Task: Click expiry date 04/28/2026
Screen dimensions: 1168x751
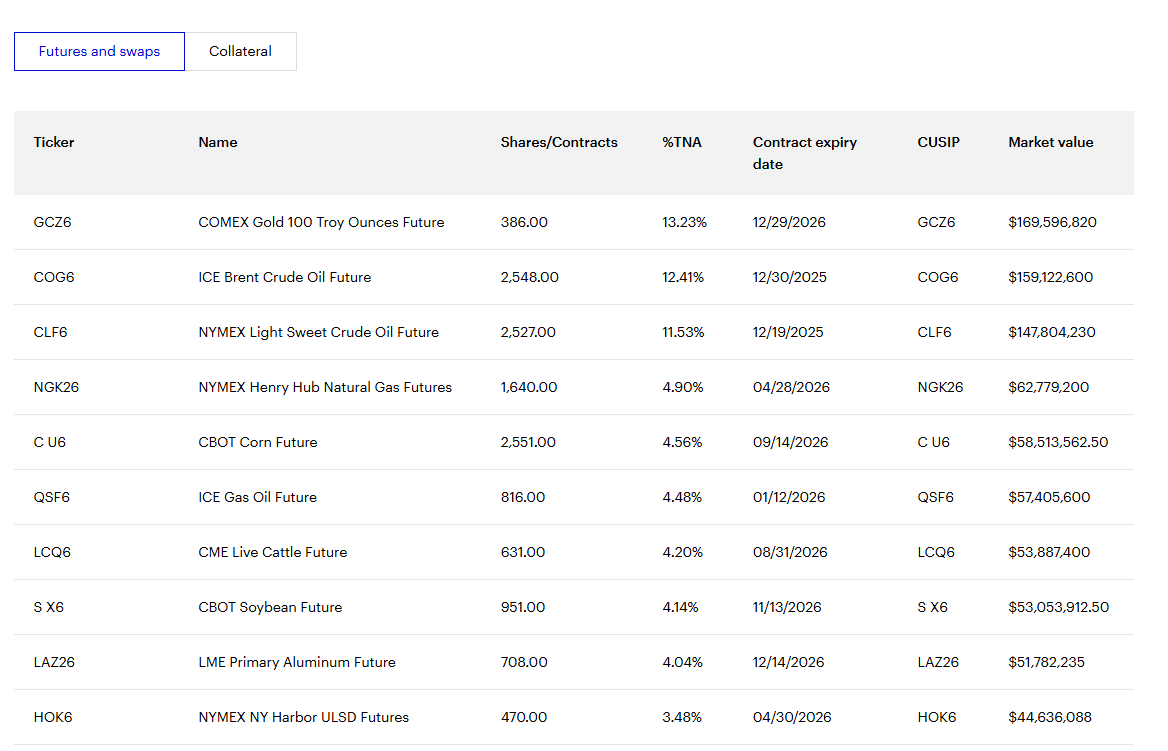Action: [x=791, y=387]
